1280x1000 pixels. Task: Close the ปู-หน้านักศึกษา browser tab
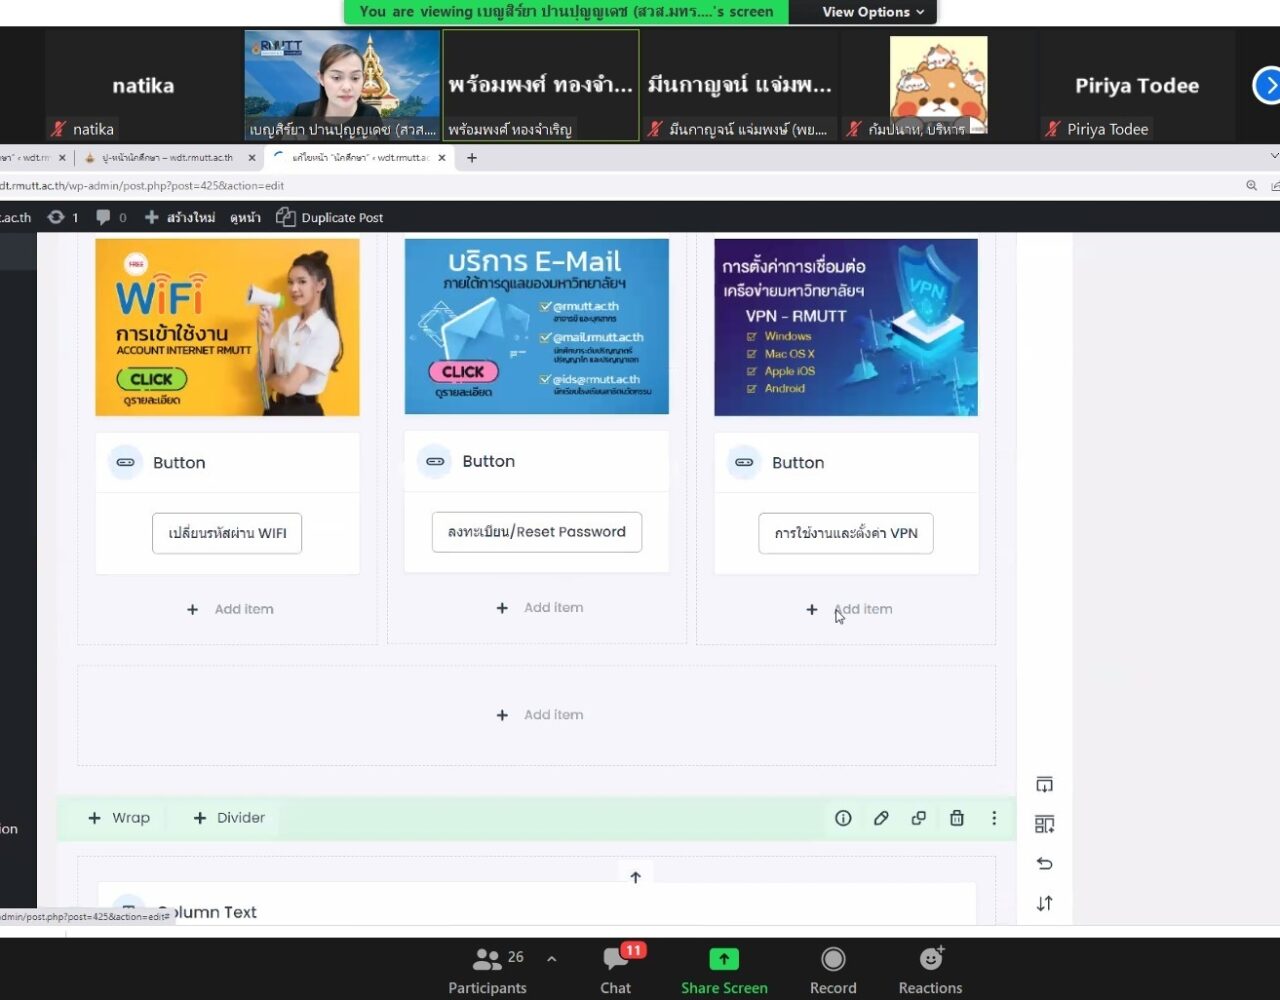pyautogui.click(x=252, y=158)
